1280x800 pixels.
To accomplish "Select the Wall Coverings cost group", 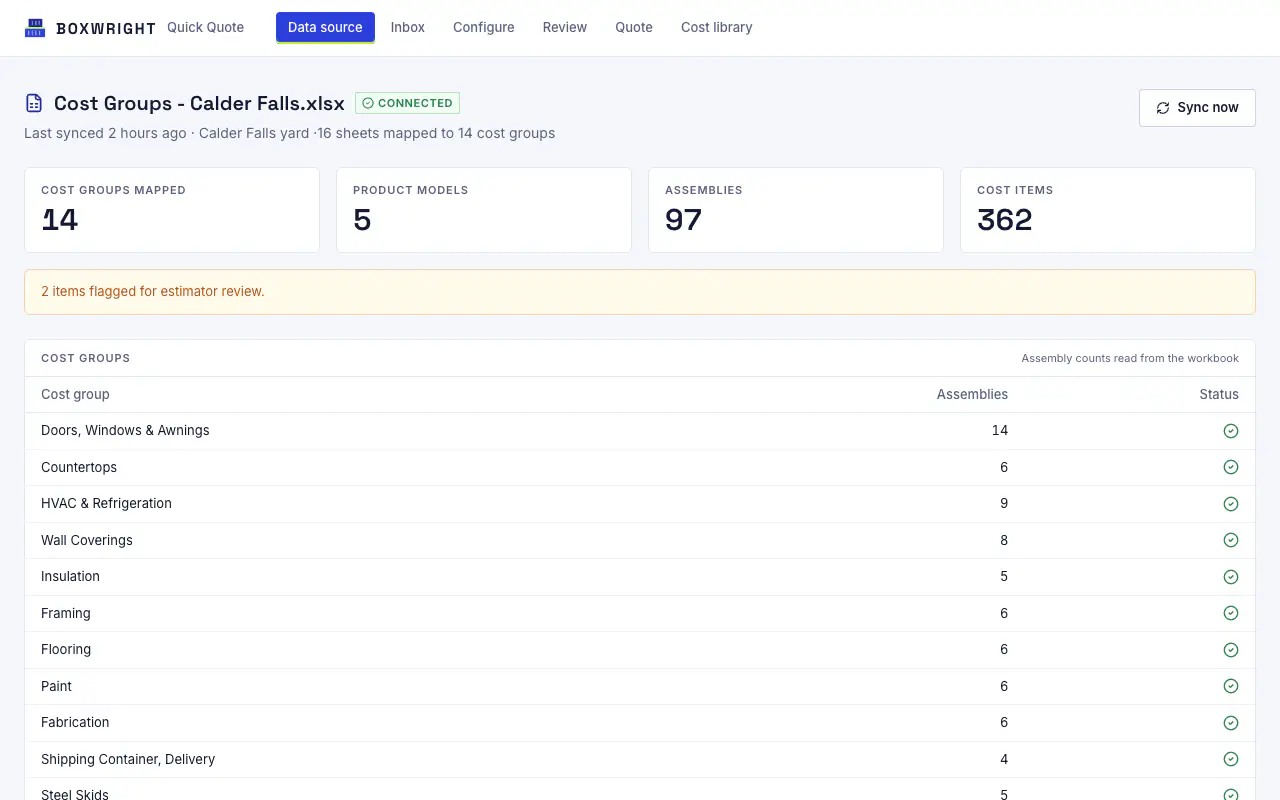I will point(640,540).
